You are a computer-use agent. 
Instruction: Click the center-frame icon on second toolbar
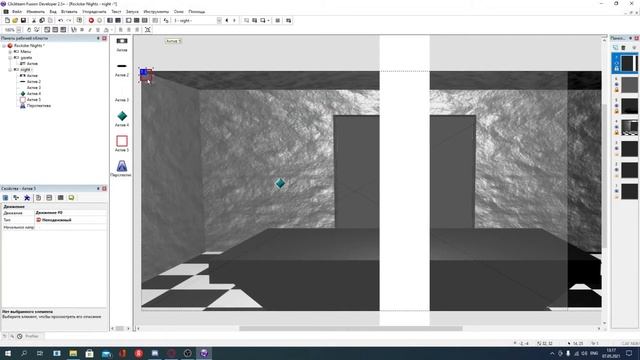pos(148,30)
